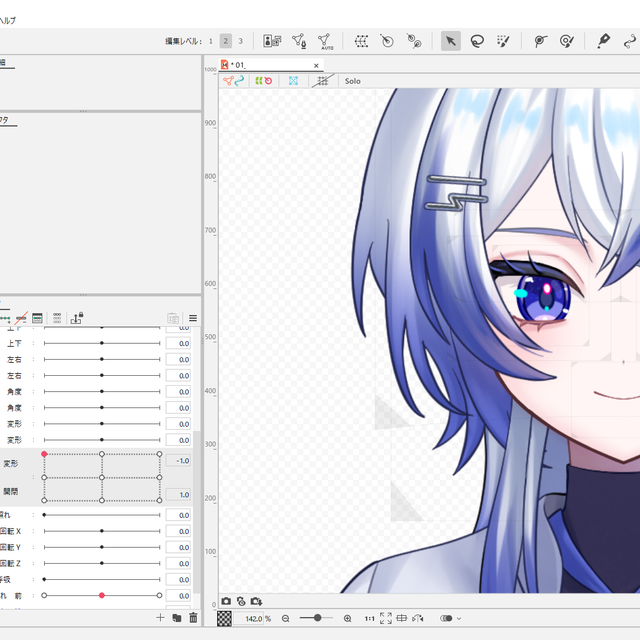640x640 pixels.
Task: Choose the brush selection tool
Action: [x=503, y=41]
